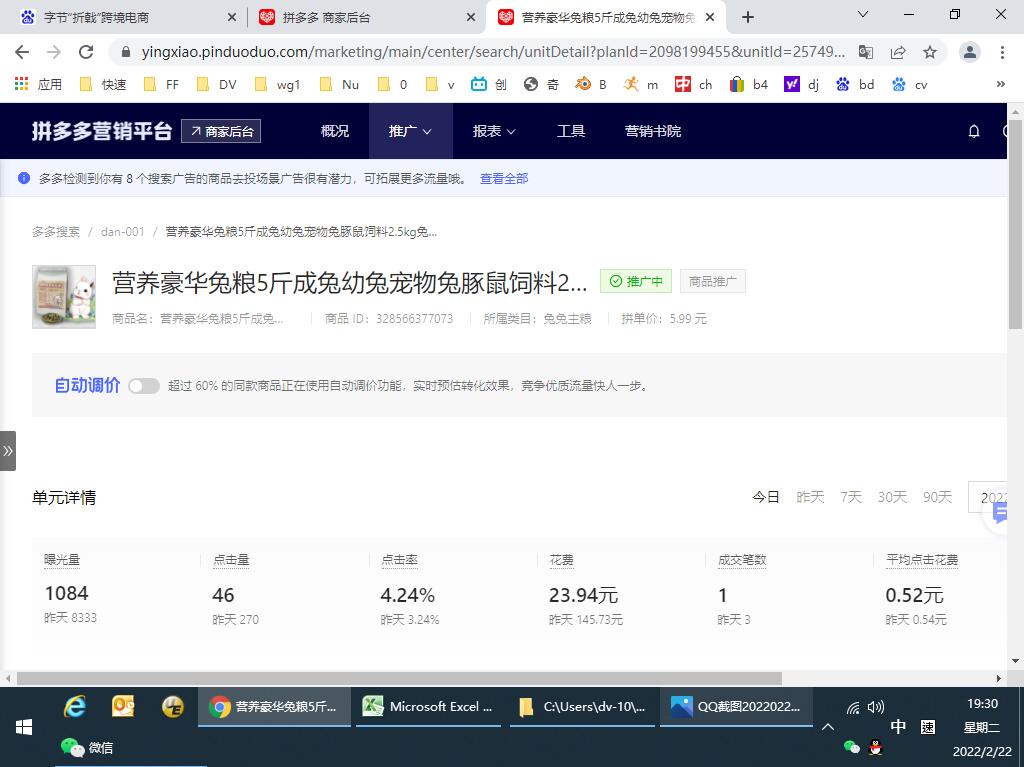Click the 多多搜索 breadcrumb link

(56, 232)
